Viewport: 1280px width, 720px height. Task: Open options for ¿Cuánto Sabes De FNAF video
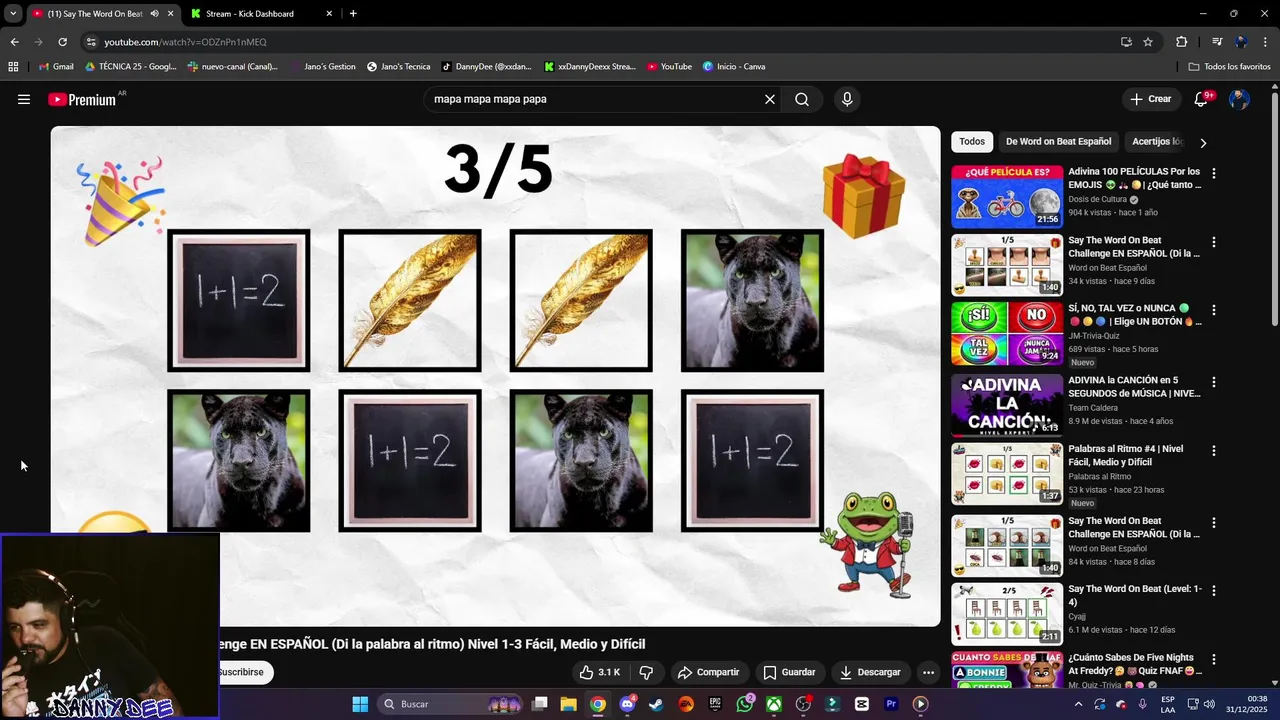1214,660
